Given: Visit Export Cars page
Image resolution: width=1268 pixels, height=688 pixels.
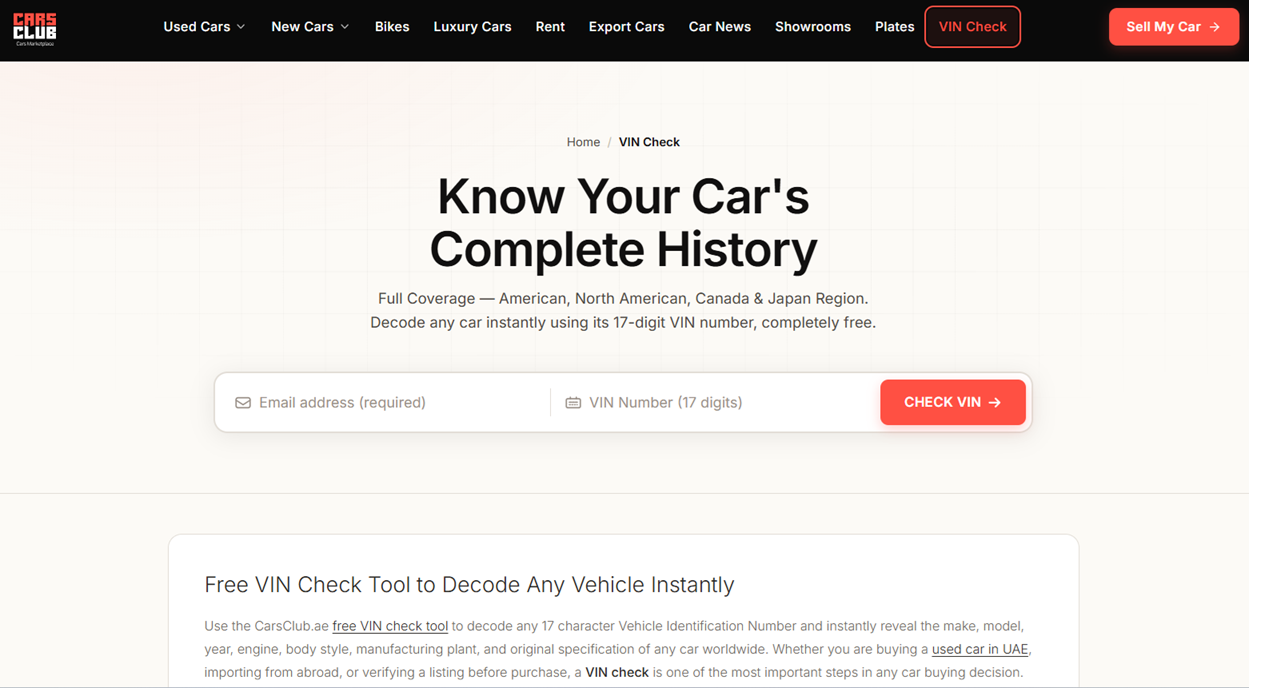Looking at the screenshot, I should (626, 27).
